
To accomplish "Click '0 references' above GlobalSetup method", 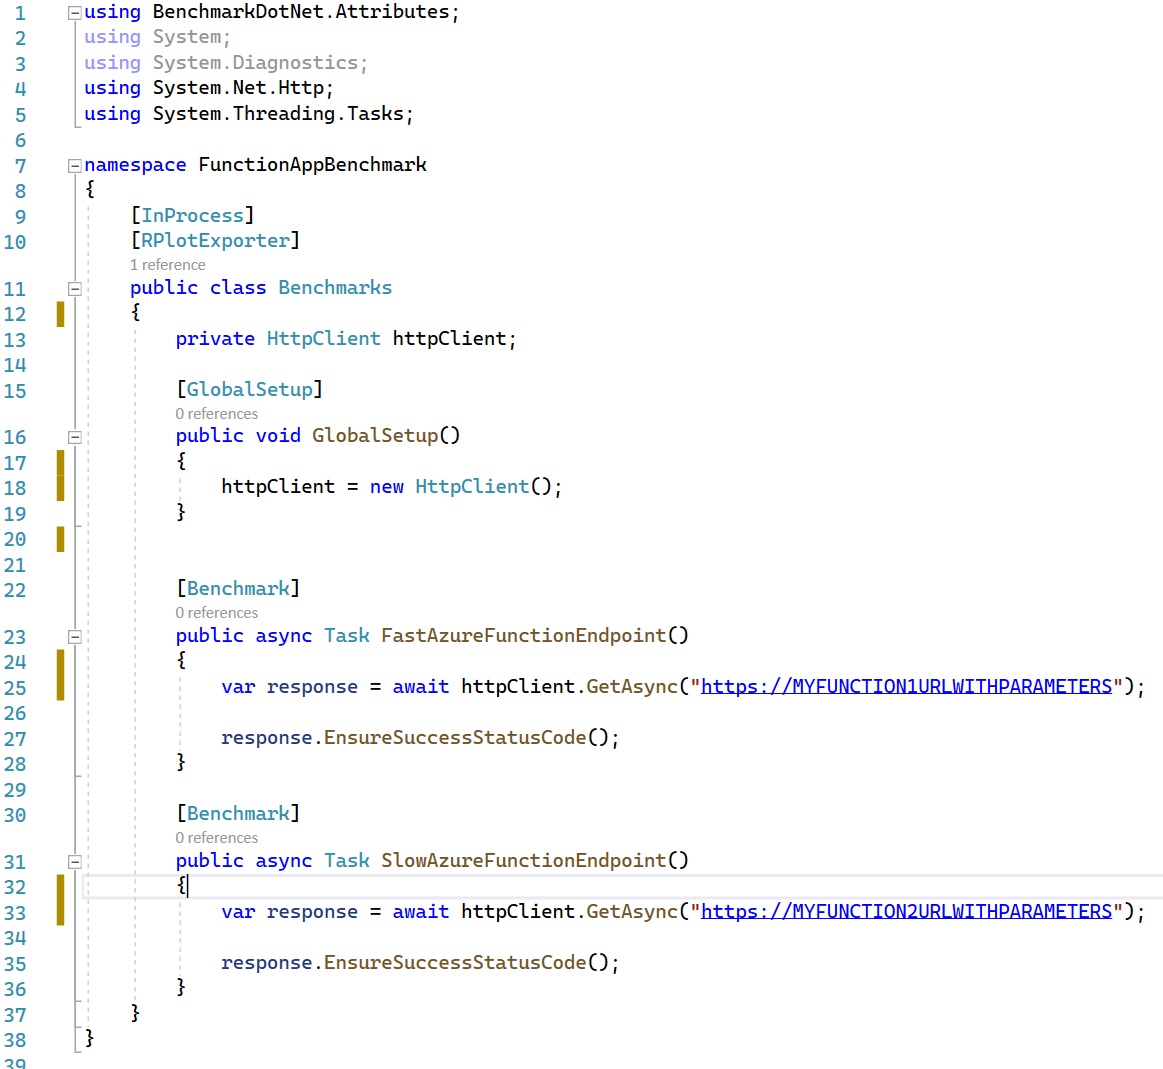I will [217, 414].
